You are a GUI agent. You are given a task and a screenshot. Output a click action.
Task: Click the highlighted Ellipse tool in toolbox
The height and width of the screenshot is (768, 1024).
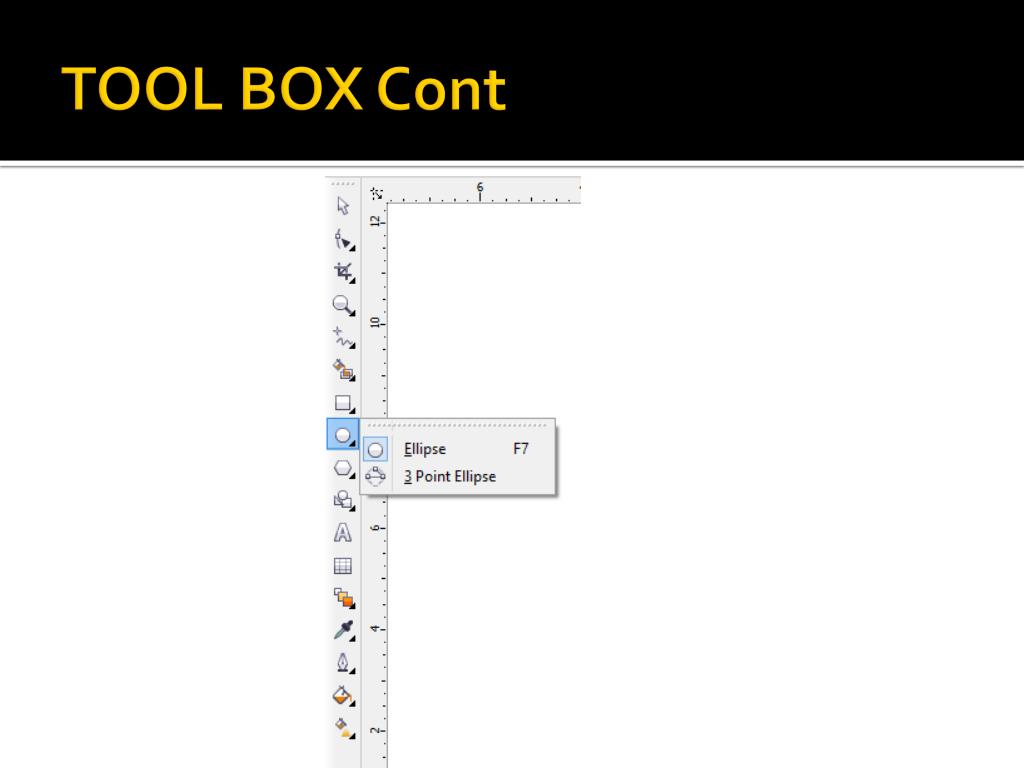pos(343,434)
